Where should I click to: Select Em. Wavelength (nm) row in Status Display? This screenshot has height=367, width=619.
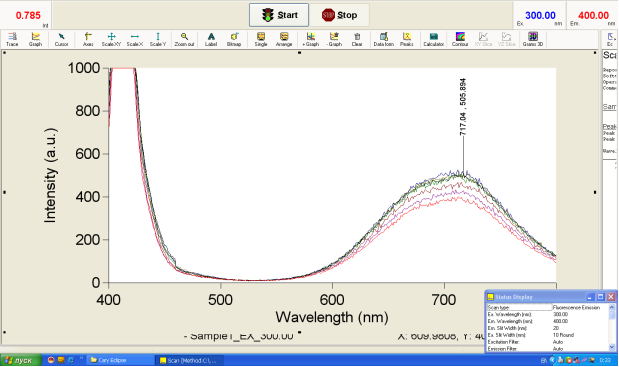[x=548, y=321]
